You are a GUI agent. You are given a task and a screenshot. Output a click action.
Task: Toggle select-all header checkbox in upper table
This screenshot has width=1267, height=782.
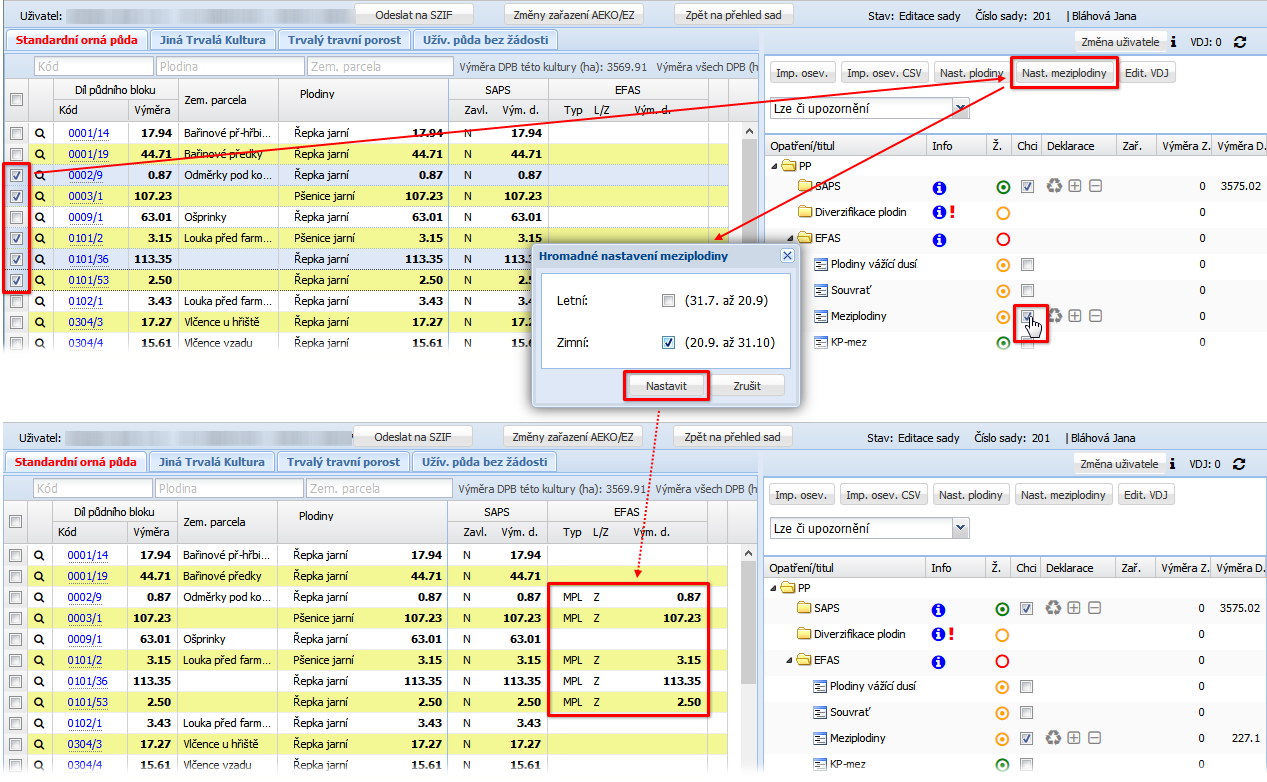[x=16, y=99]
